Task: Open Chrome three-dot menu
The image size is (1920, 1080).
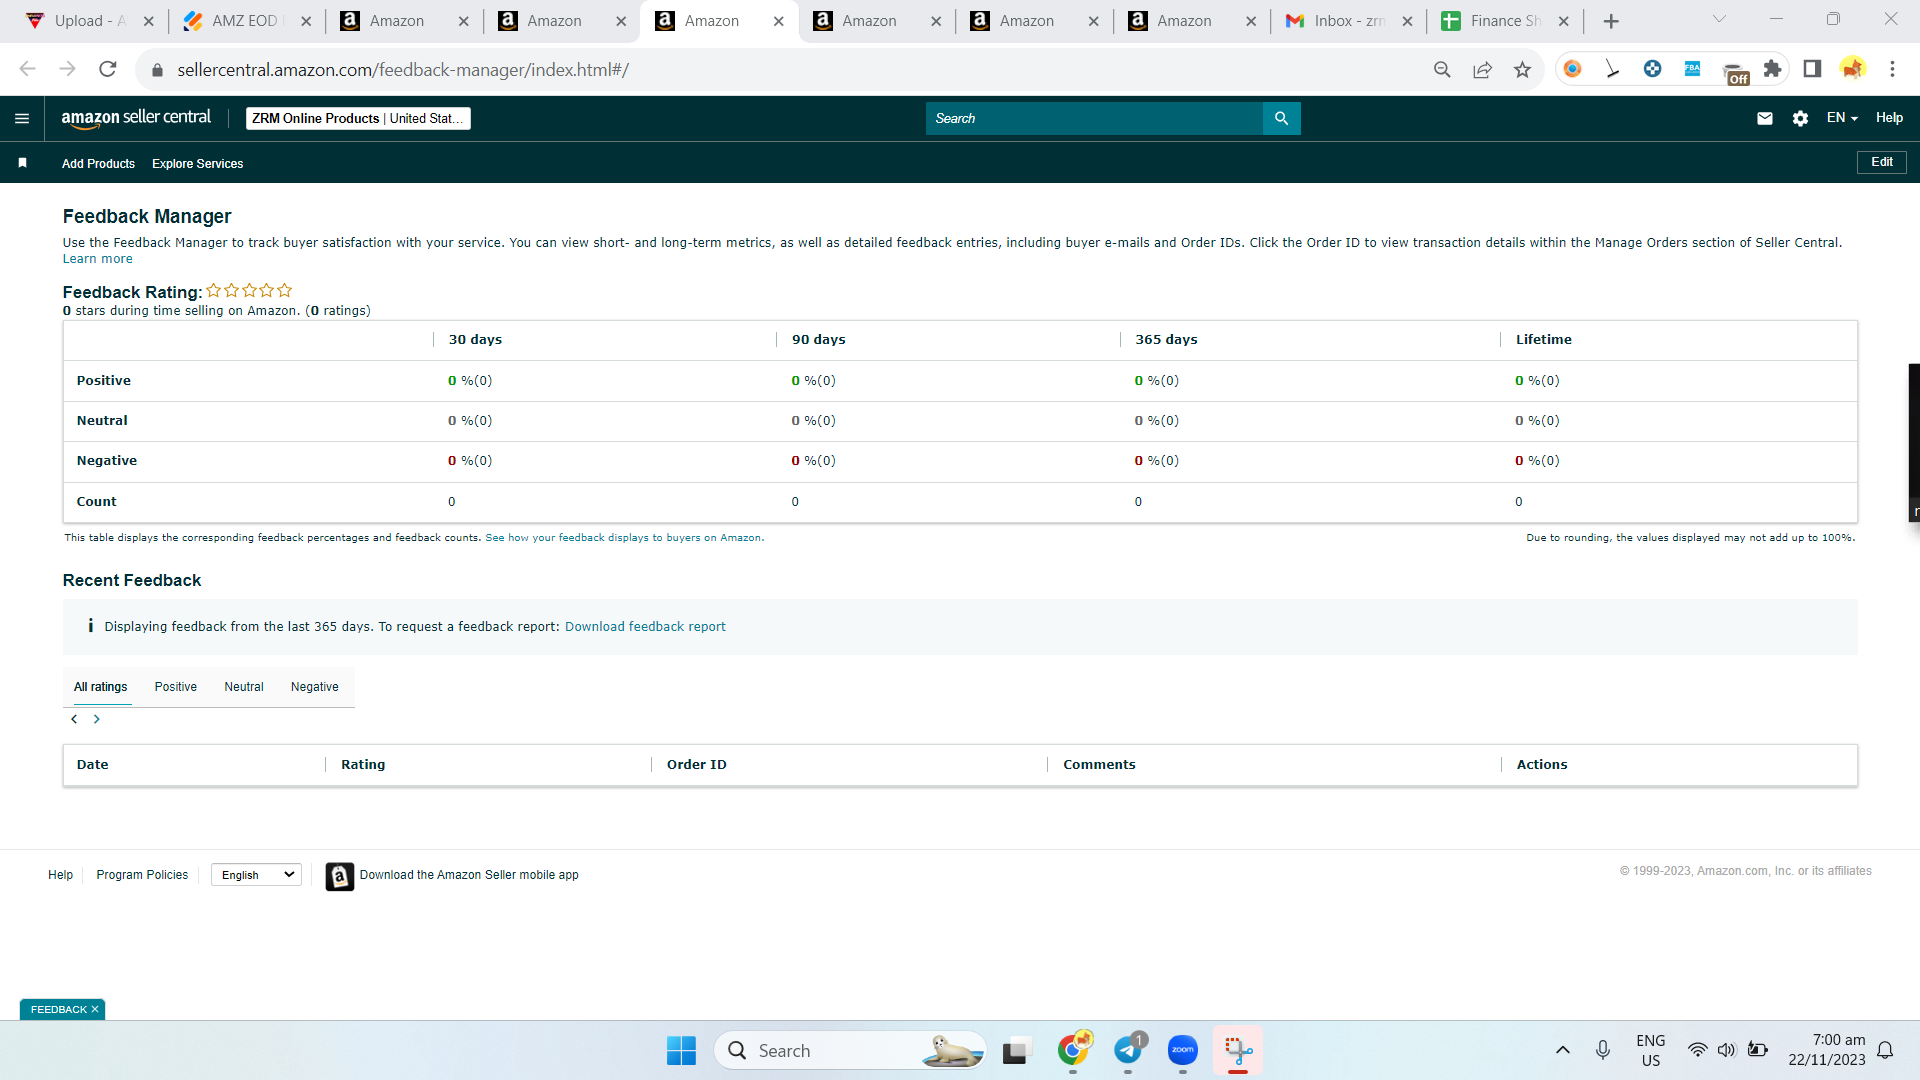Action: click(x=1892, y=69)
